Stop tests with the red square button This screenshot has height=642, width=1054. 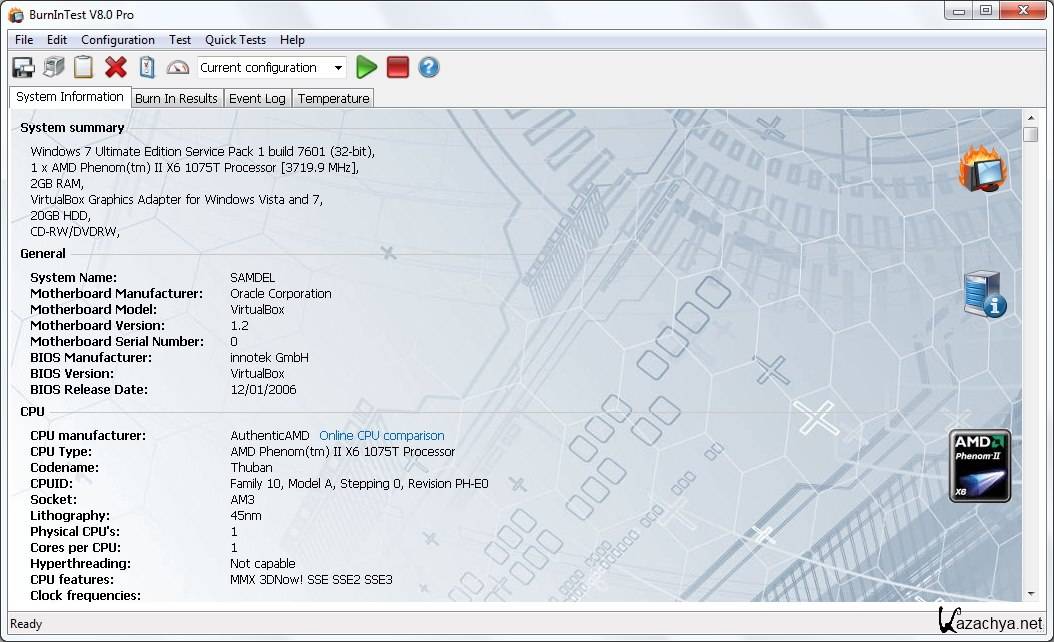398,68
